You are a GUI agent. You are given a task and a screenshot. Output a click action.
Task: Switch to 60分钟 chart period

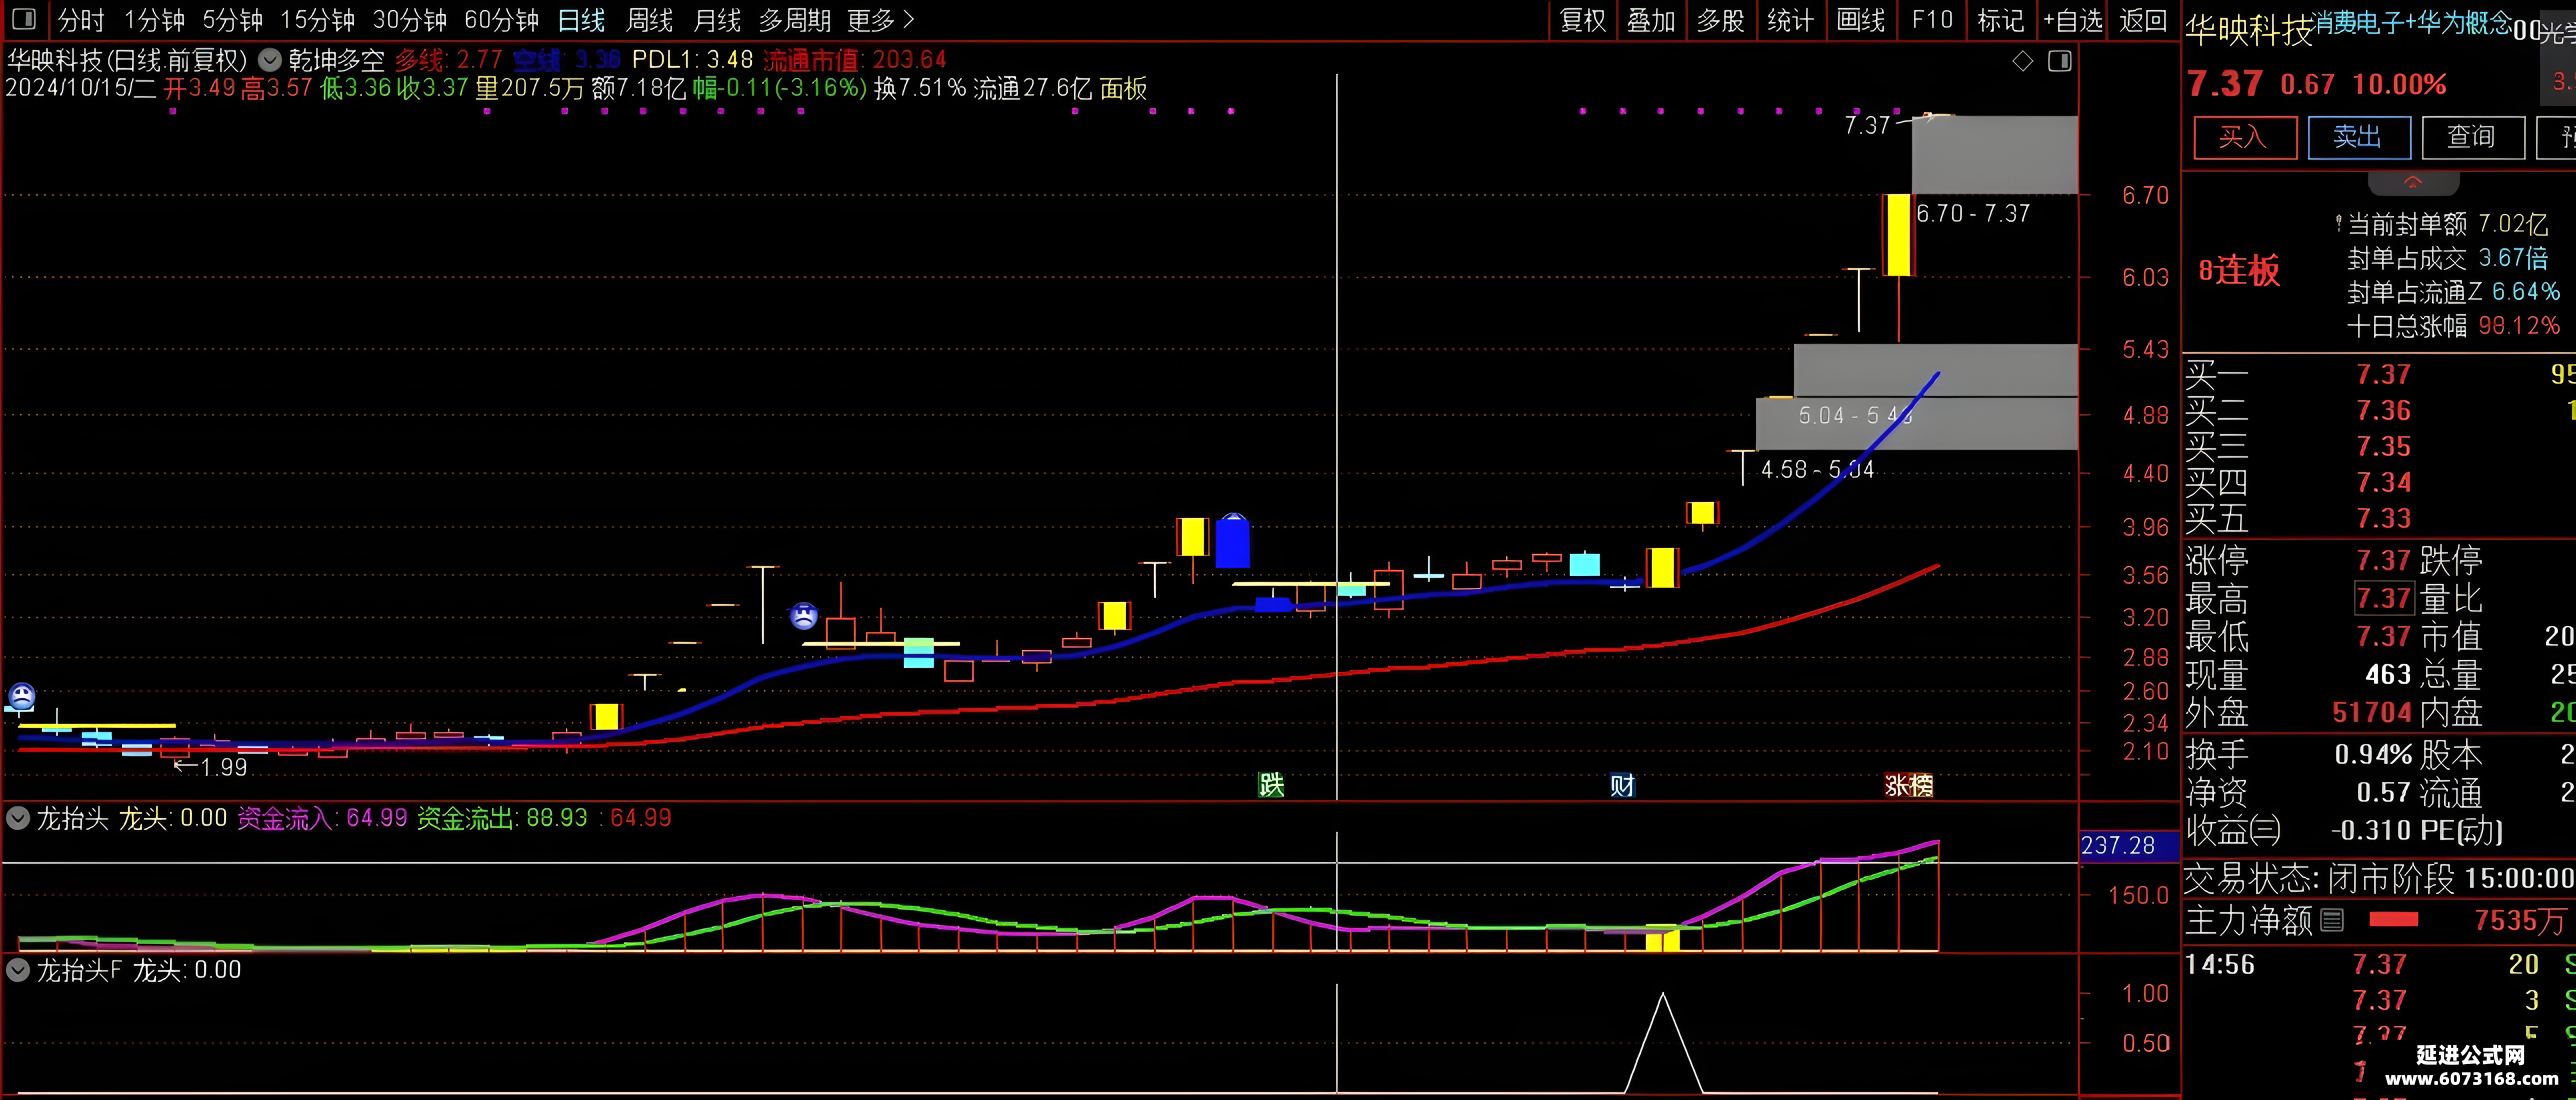point(501,20)
